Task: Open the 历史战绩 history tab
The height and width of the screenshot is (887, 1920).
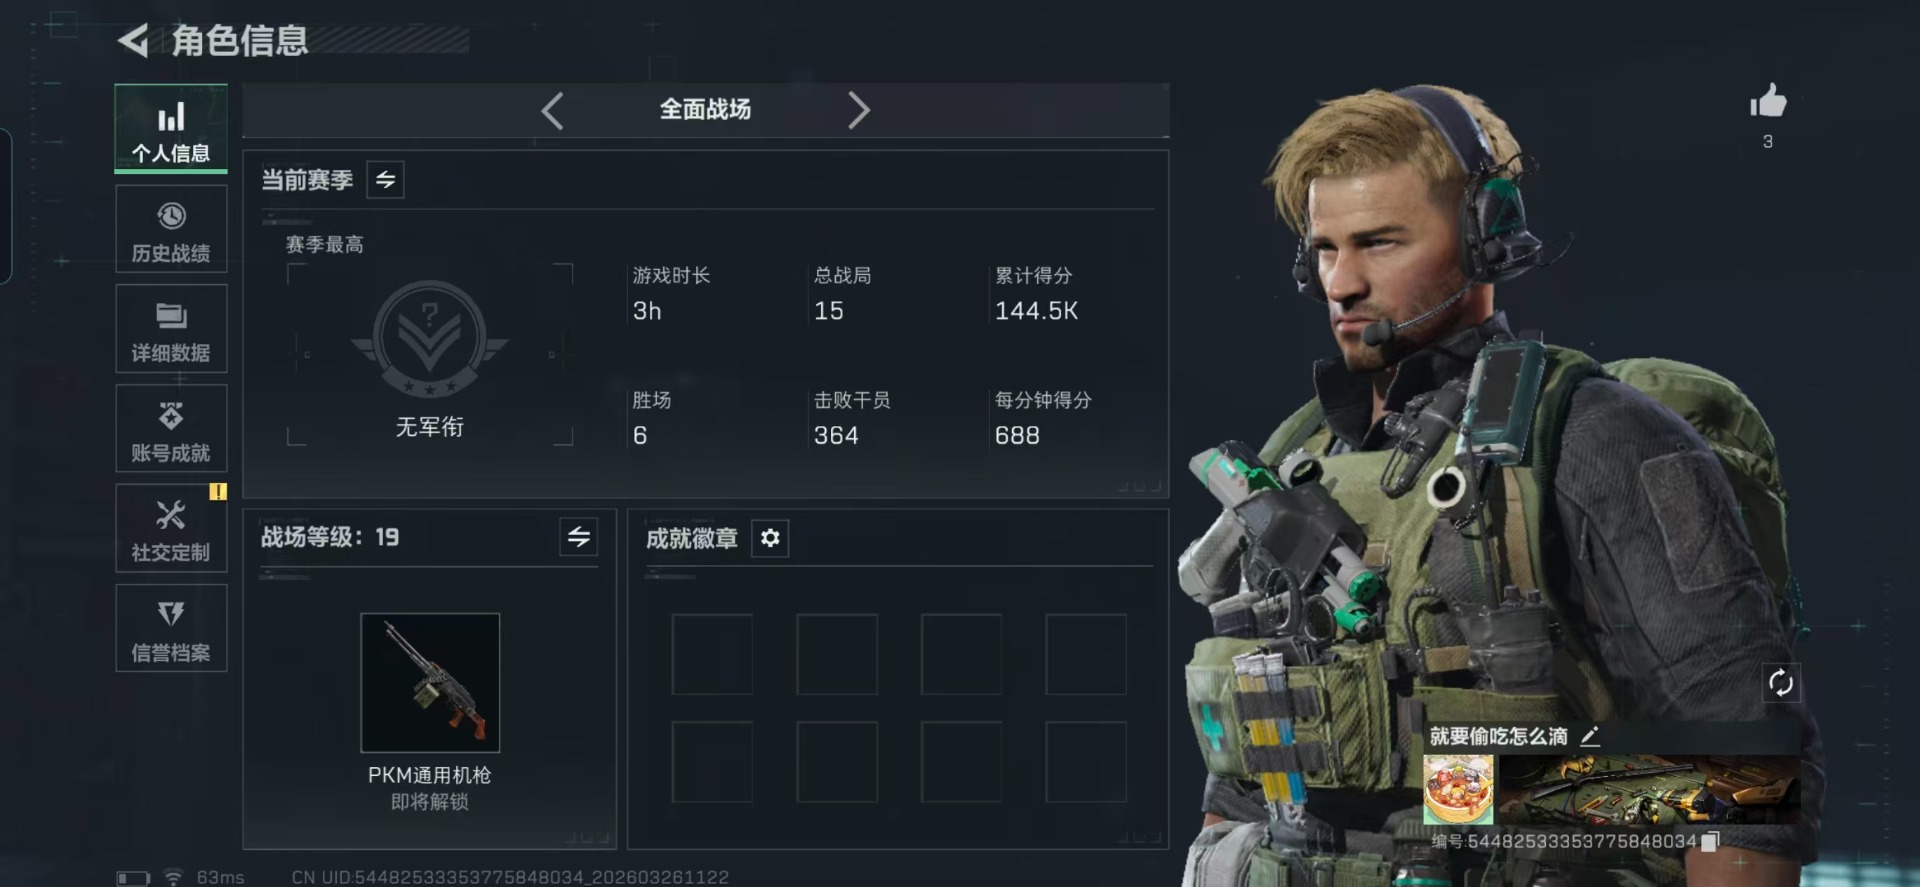Action: 171,230
